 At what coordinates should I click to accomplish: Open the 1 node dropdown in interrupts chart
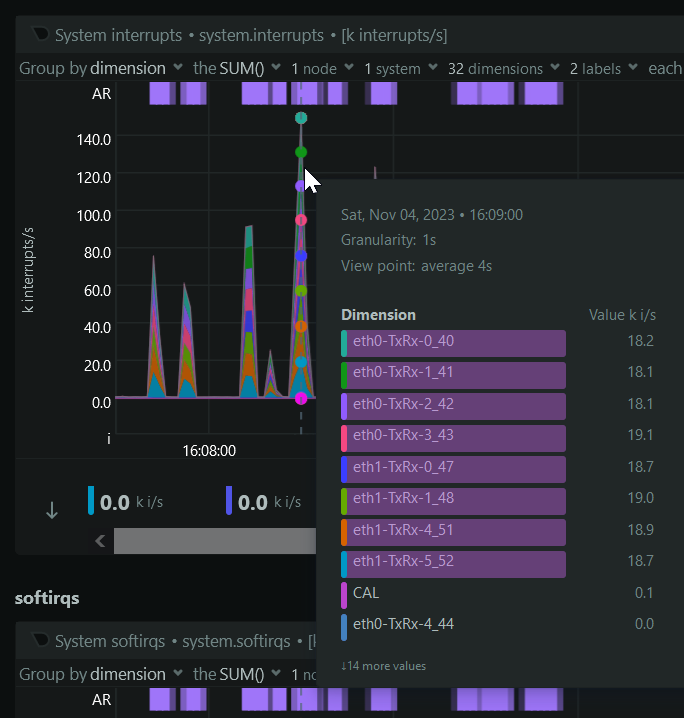tap(322, 68)
